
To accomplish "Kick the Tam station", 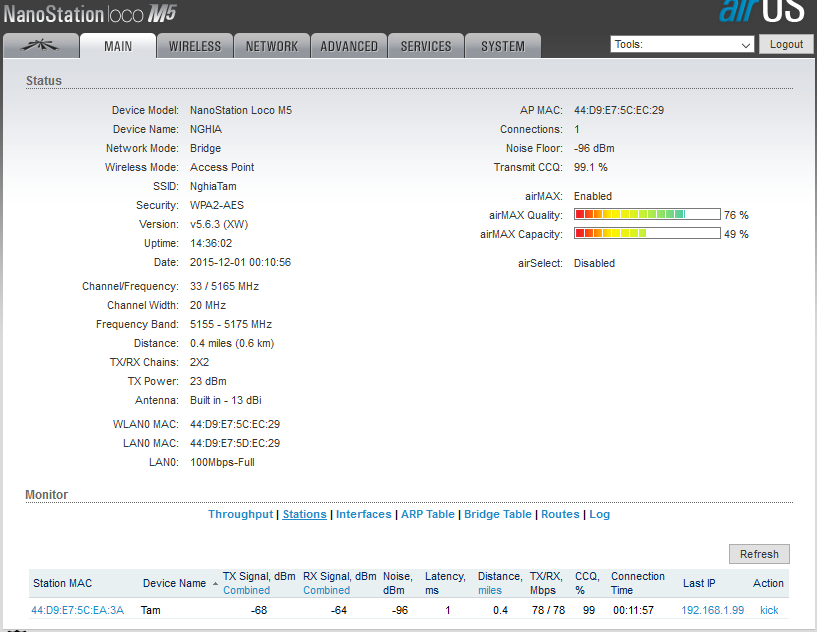I will [x=769, y=610].
